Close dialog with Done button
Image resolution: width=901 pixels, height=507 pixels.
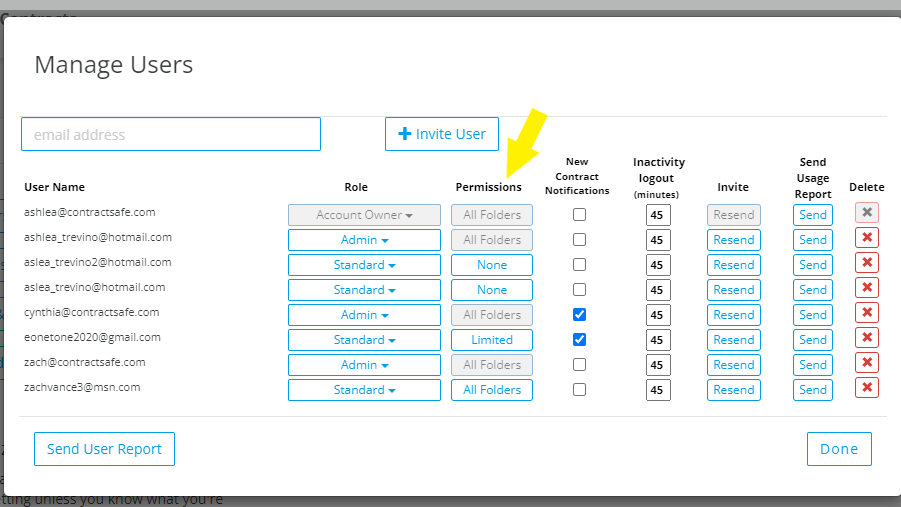[839, 449]
